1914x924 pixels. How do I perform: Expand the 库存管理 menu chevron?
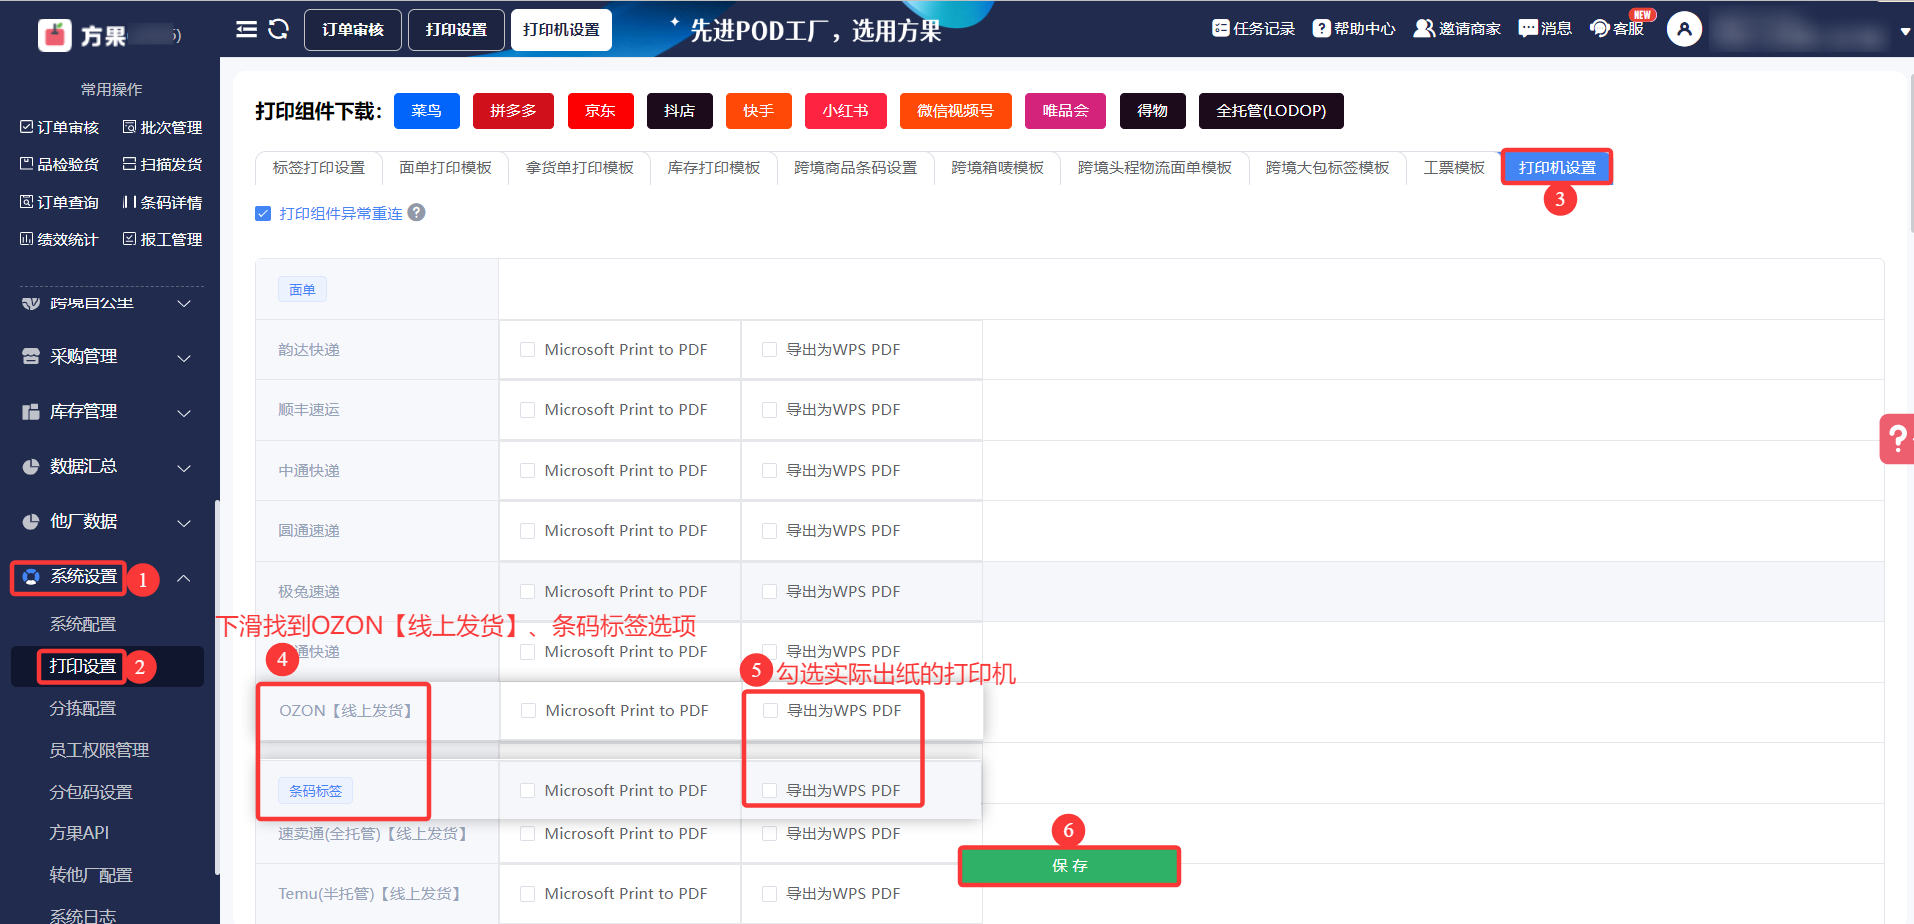point(184,413)
